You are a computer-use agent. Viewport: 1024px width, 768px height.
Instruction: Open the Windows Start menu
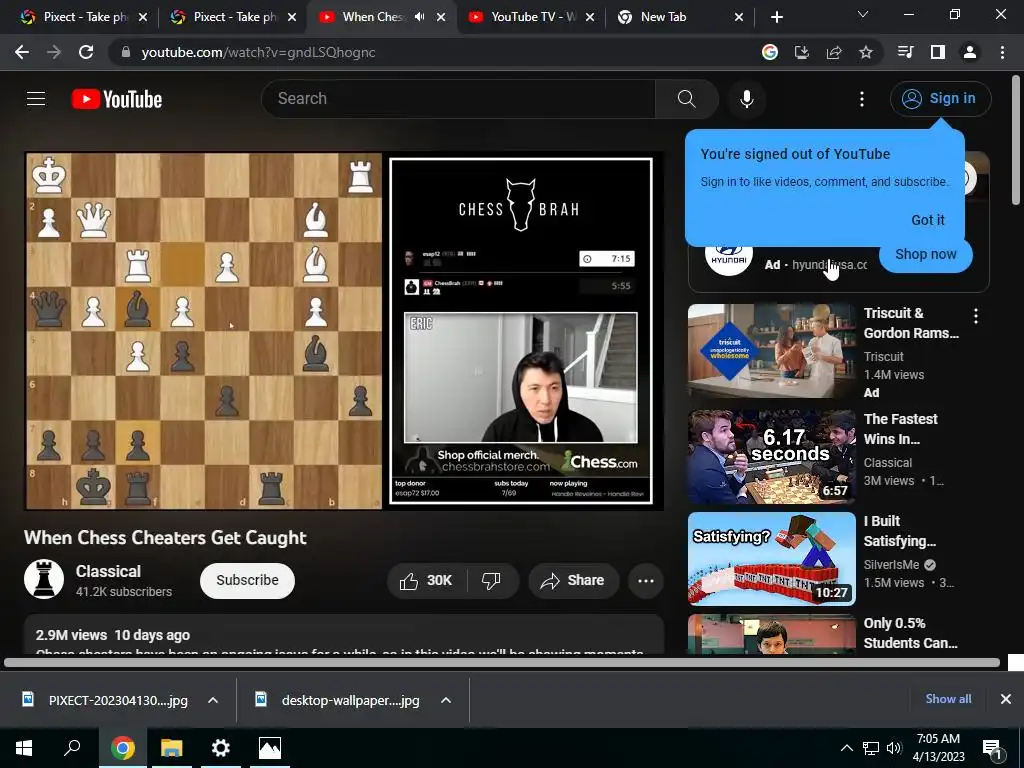24,748
